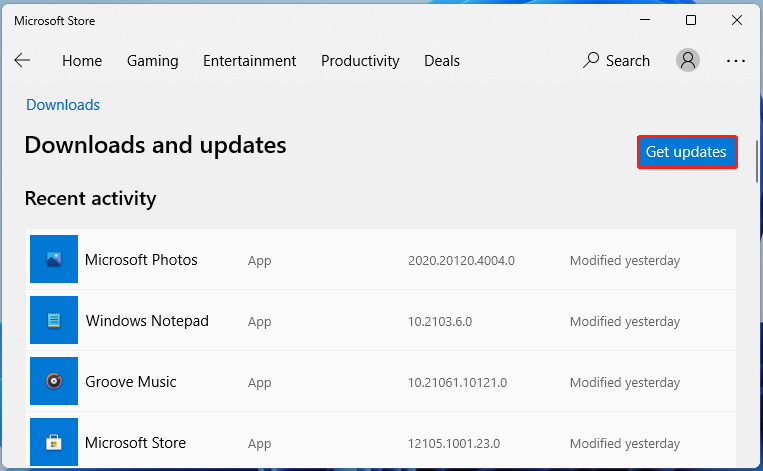Image resolution: width=763 pixels, height=471 pixels.
Task: Open the Productivity tab
Action: (360, 61)
